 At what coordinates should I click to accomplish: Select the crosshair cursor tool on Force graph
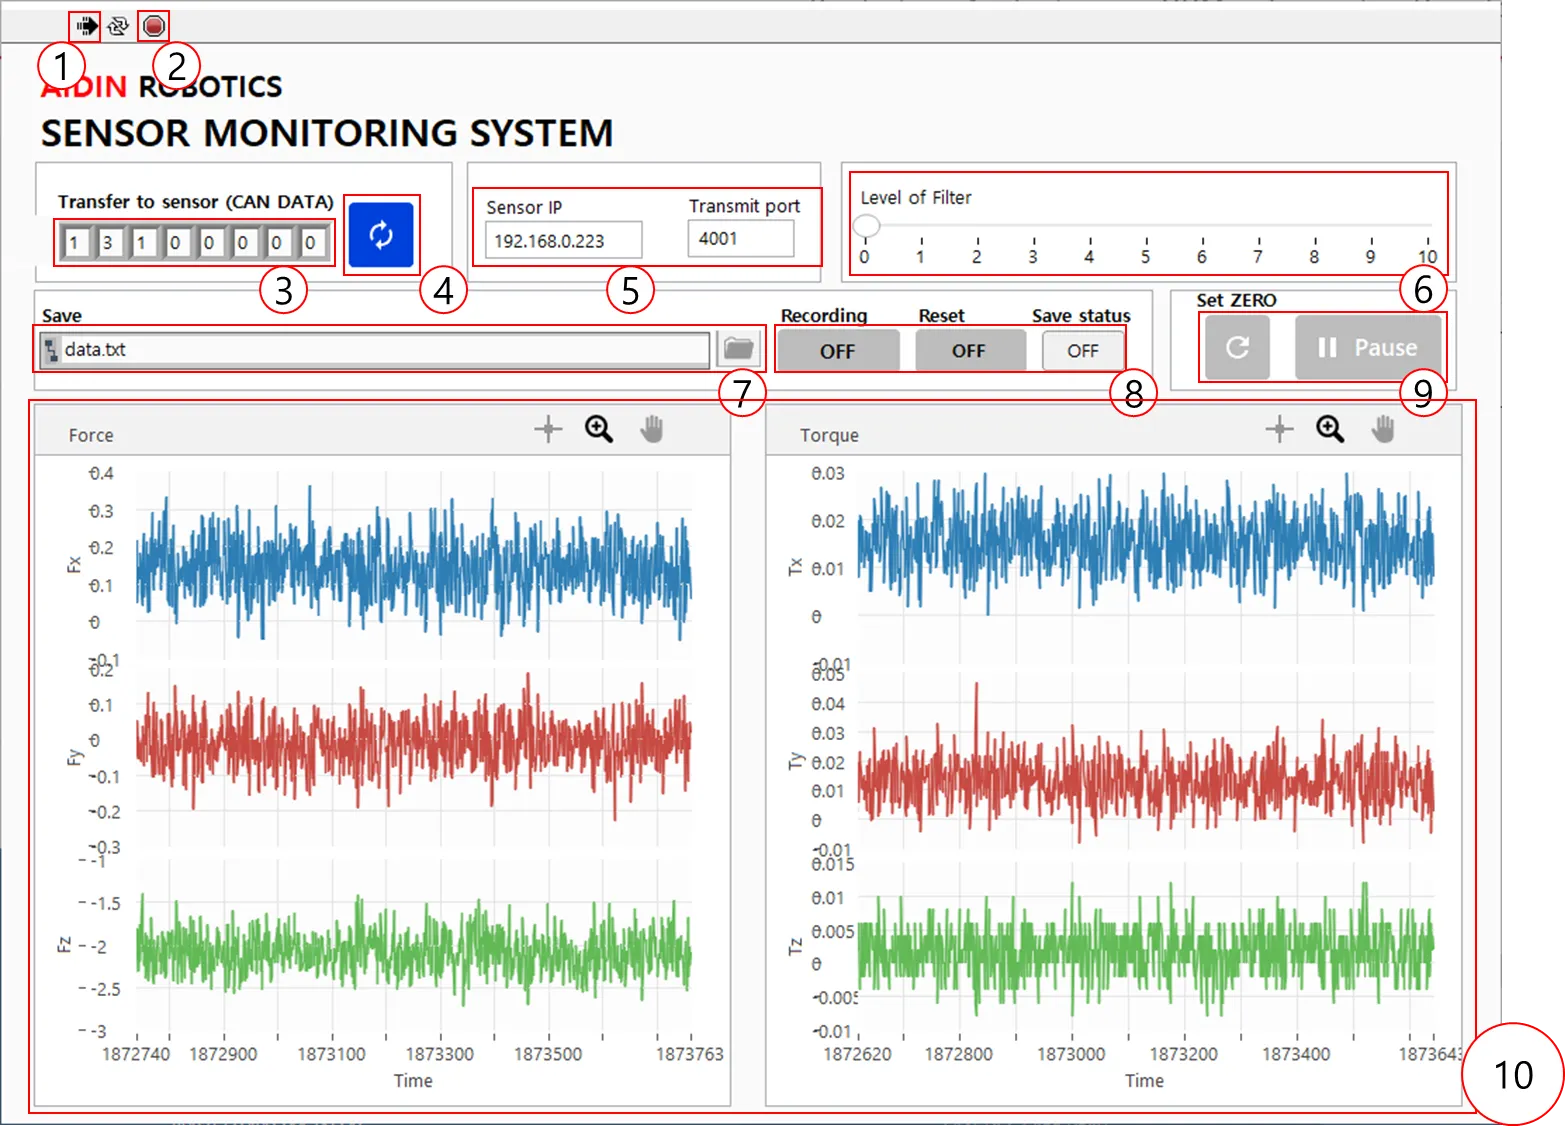[x=548, y=429]
